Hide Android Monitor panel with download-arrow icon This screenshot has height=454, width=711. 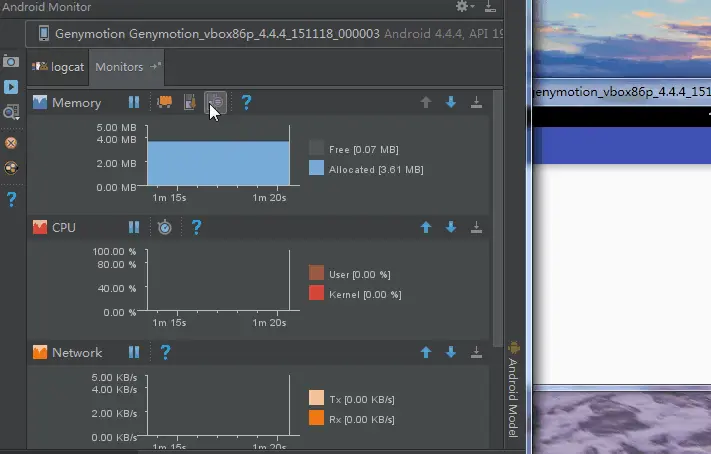pos(490,6)
